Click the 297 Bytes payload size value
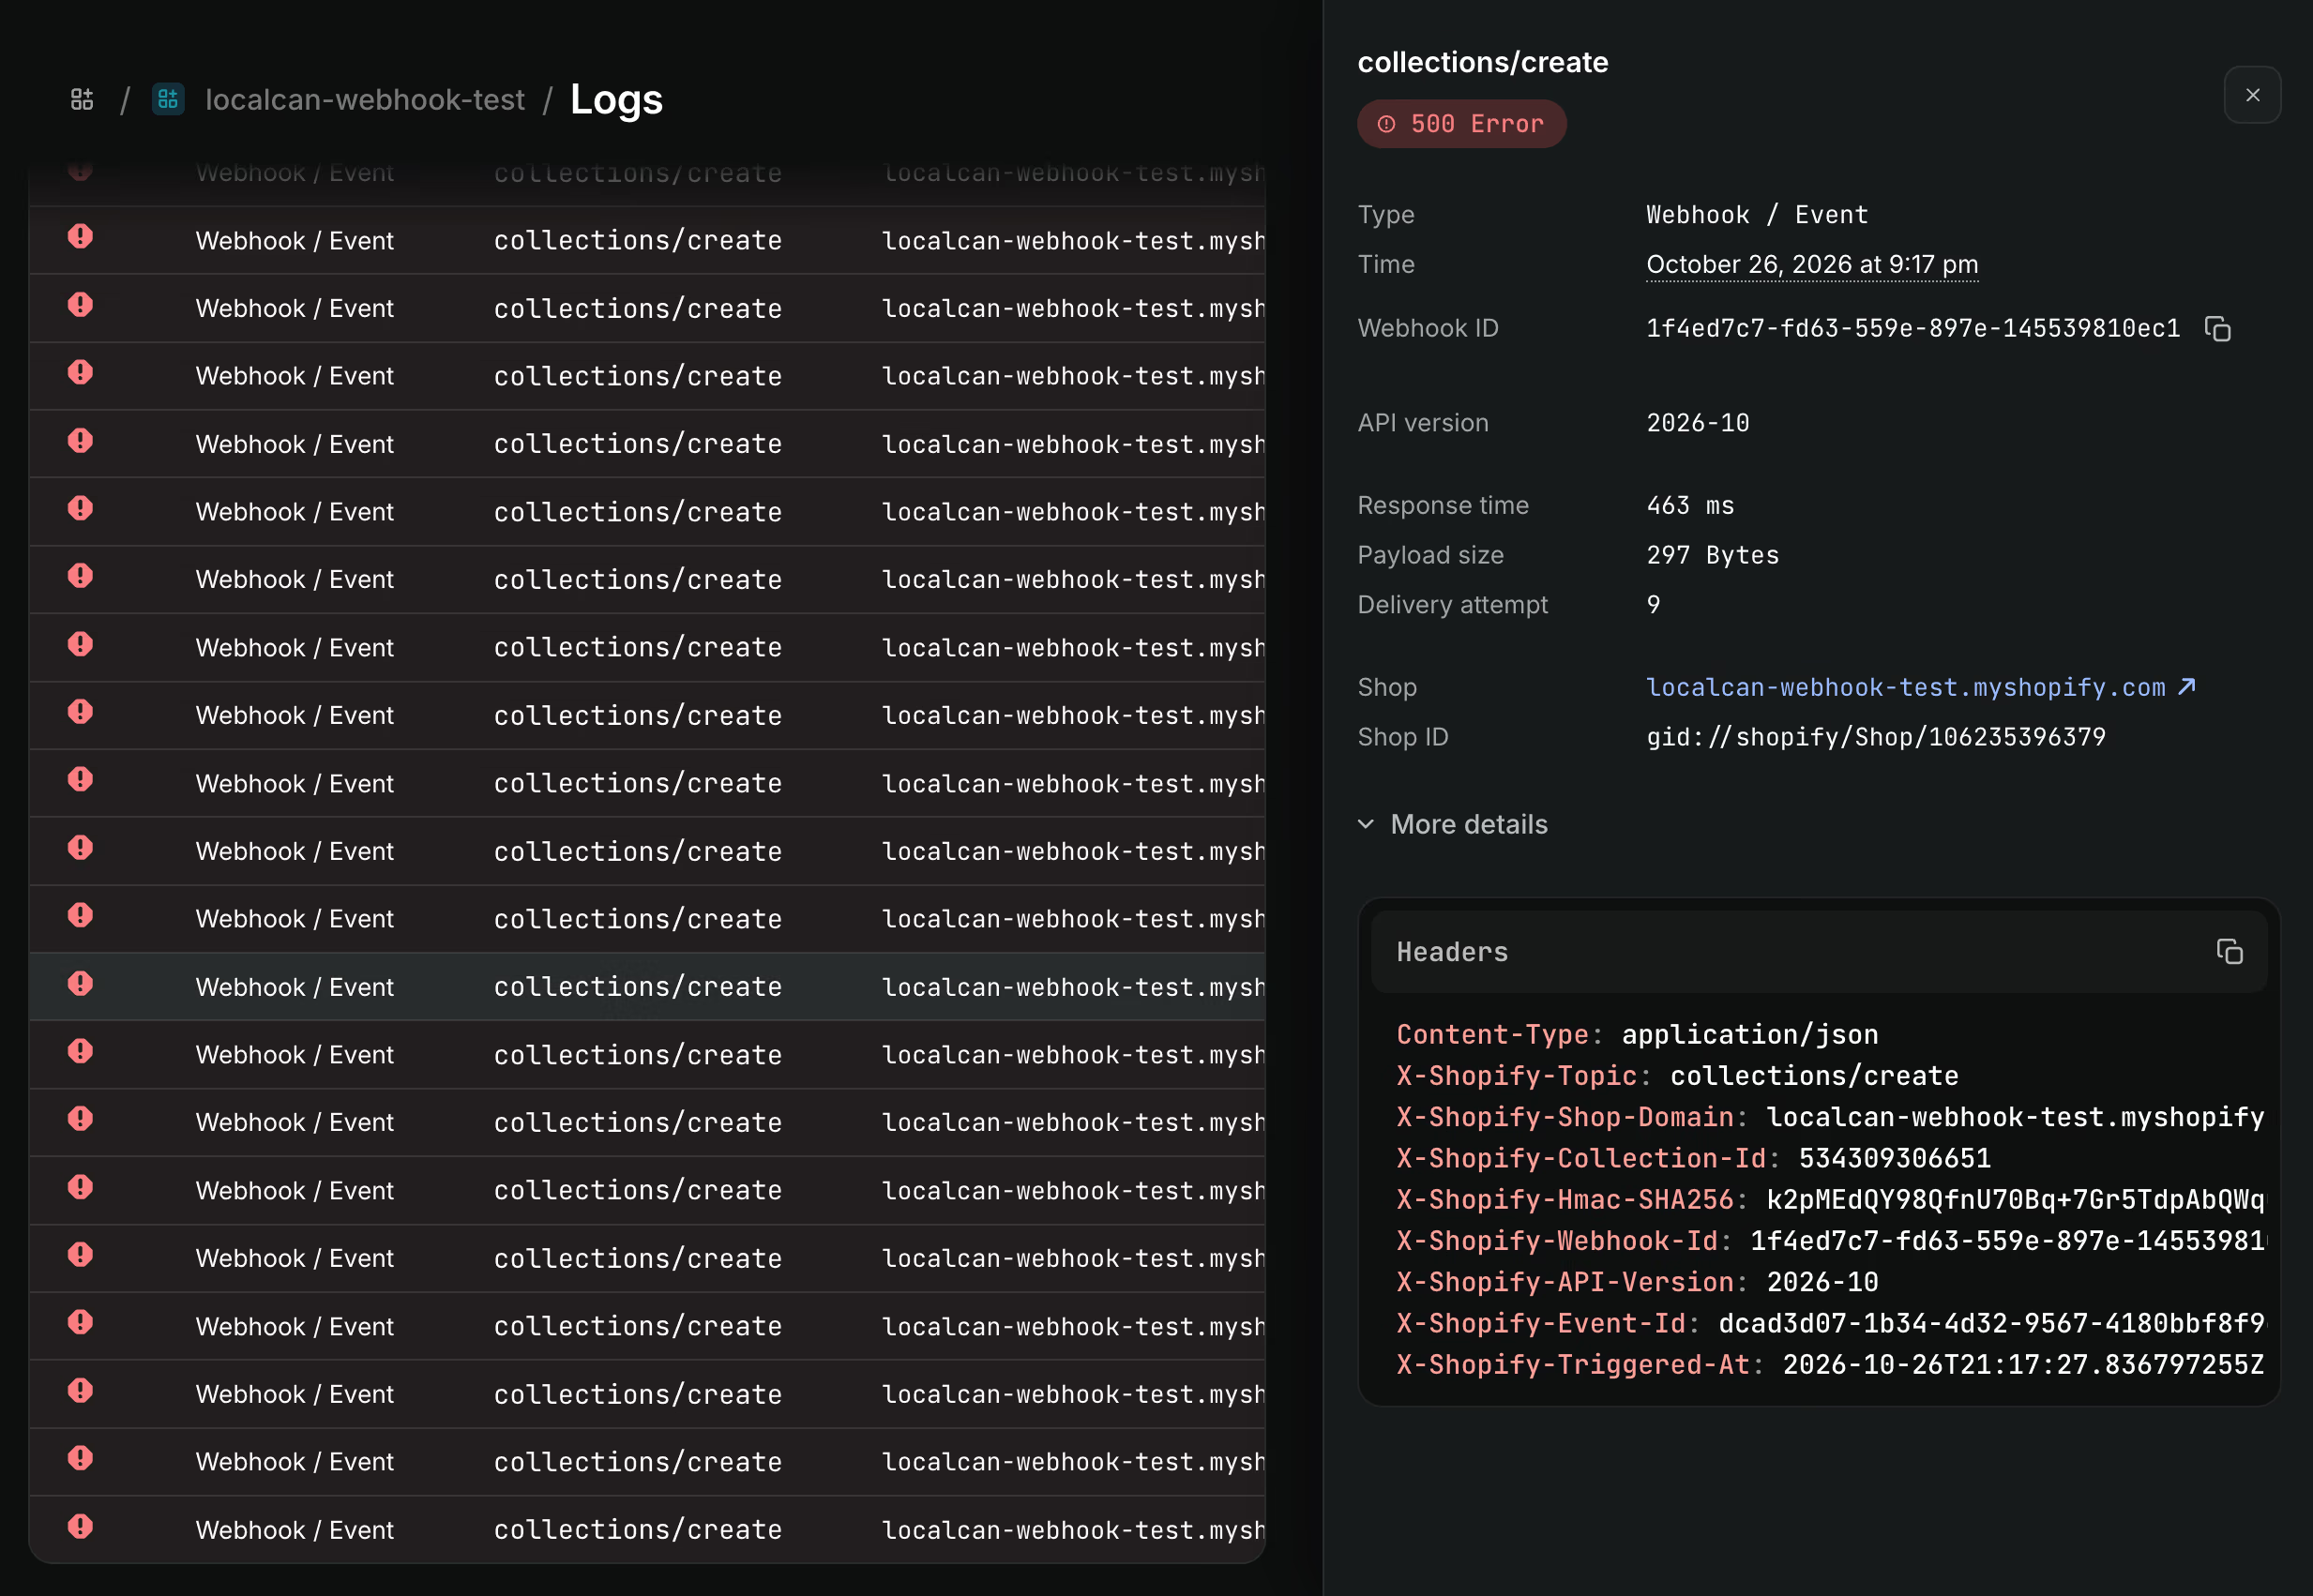 (1712, 555)
